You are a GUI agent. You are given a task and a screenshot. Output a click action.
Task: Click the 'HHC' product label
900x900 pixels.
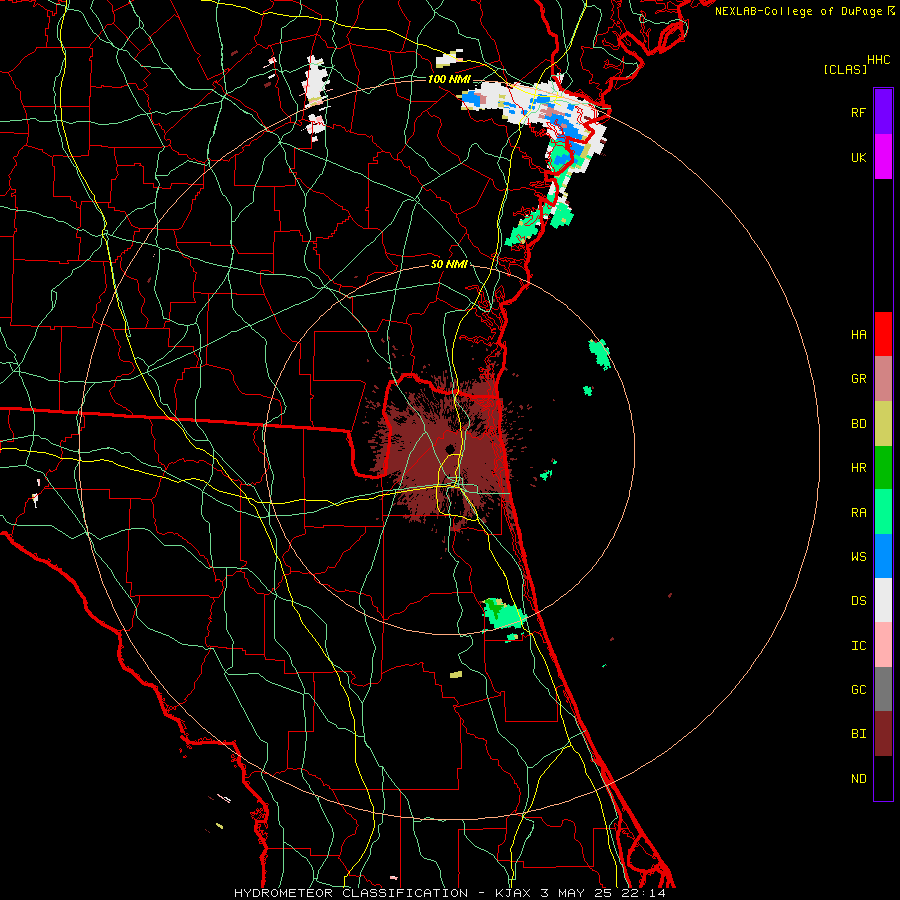[878, 60]
